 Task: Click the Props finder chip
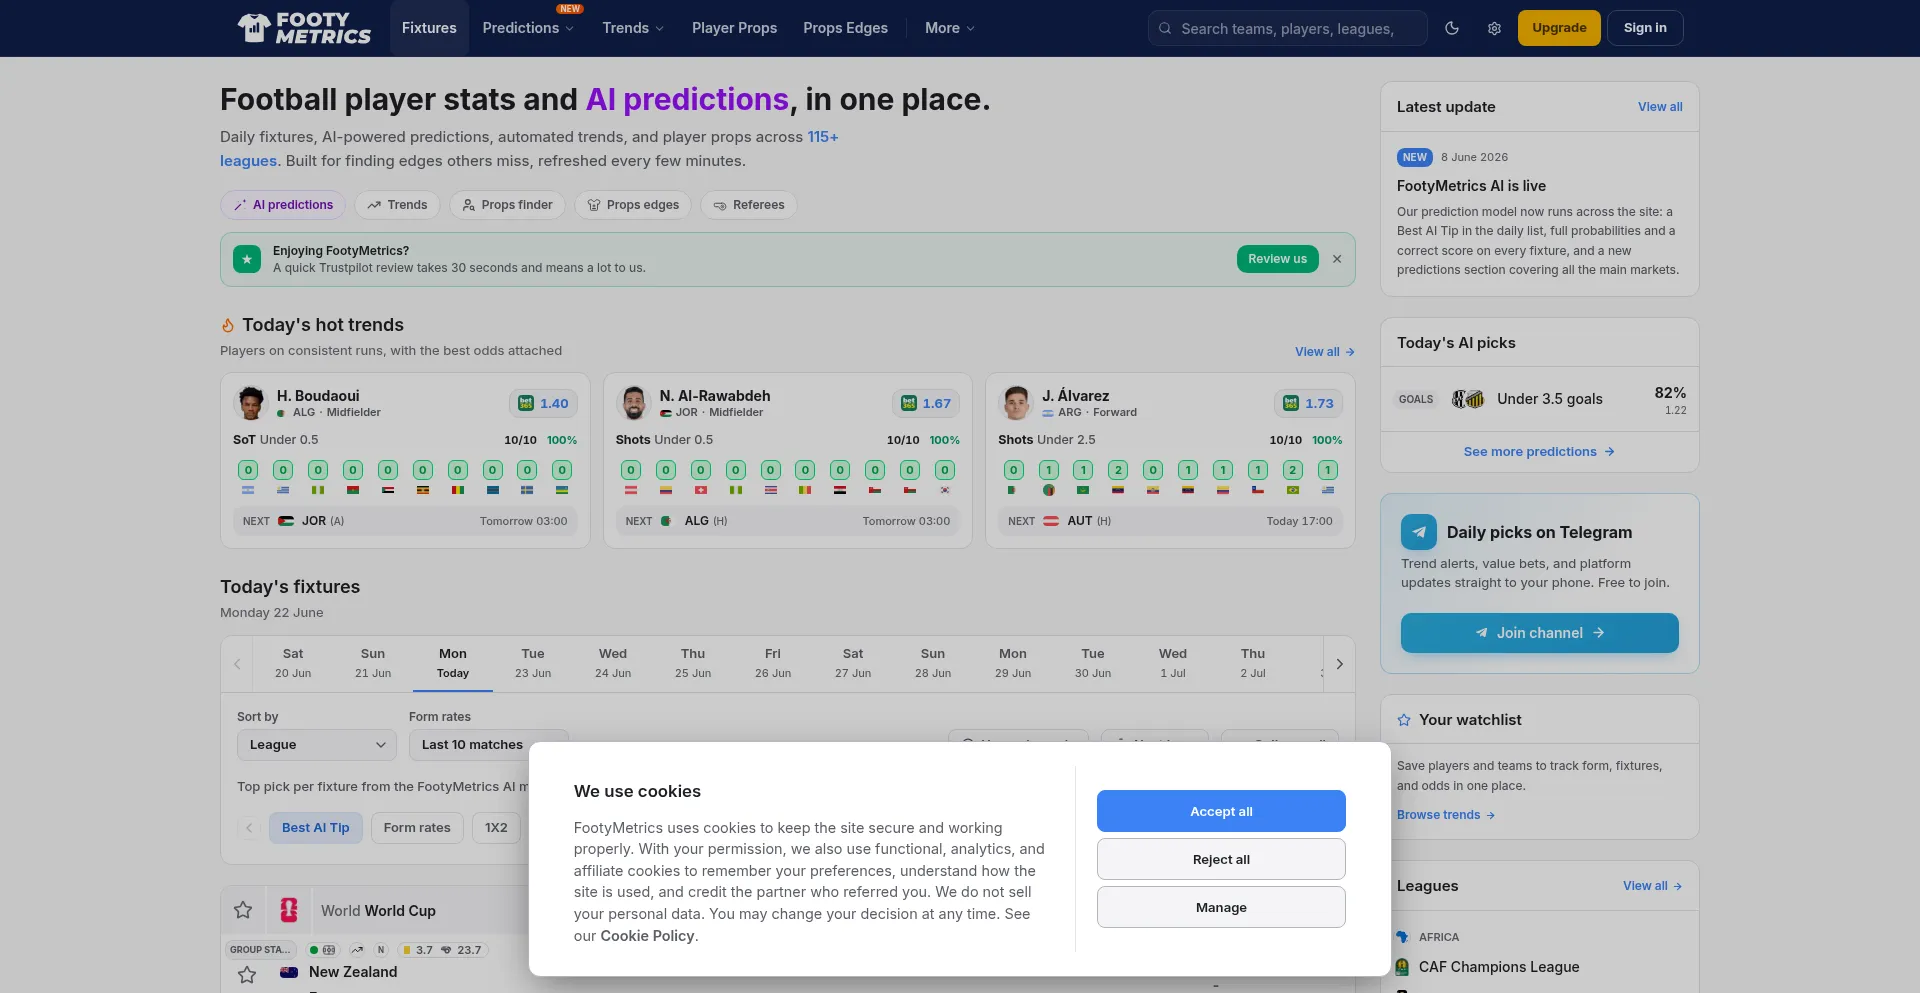pos(507,205)
